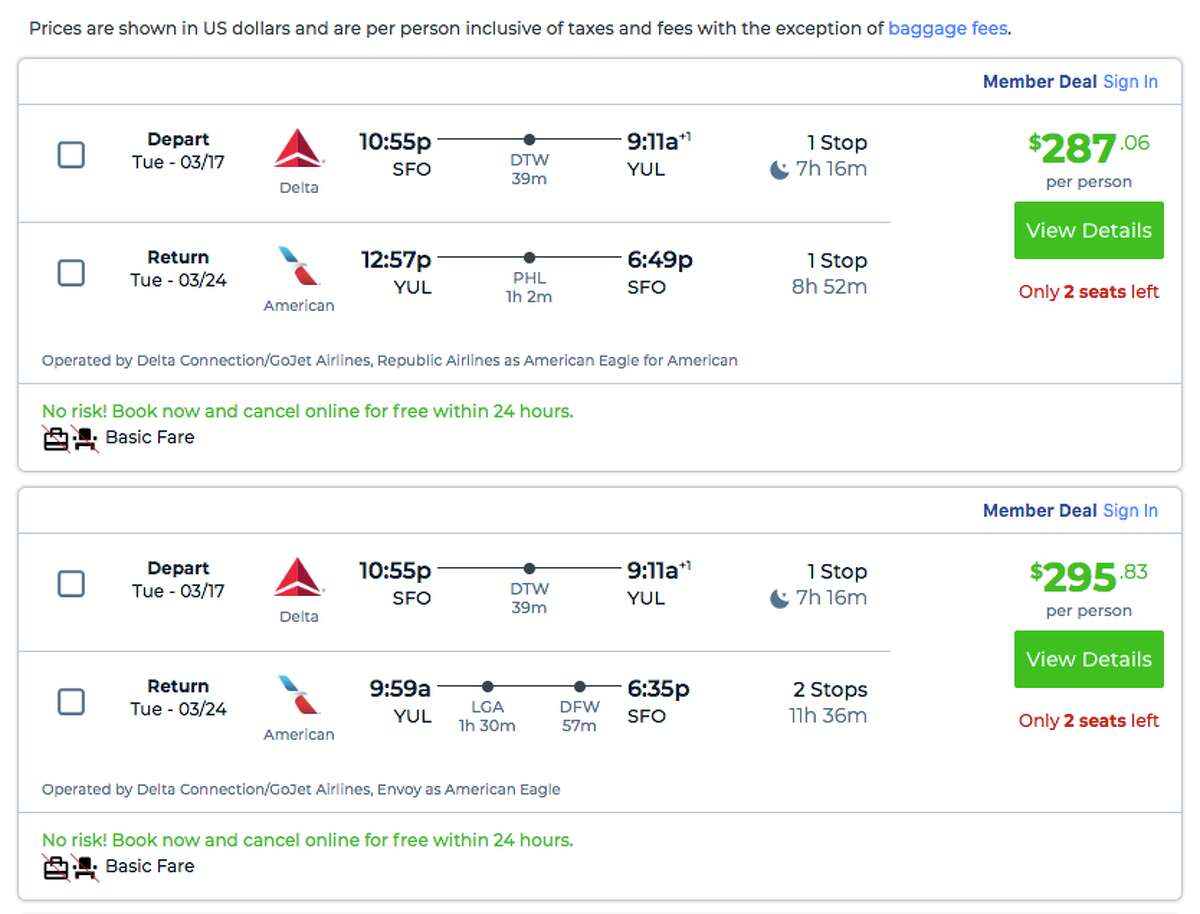Click View Details for the $287.06 fare
The width and height of the screenshot is (1200, 914).
click(1088, 230)
